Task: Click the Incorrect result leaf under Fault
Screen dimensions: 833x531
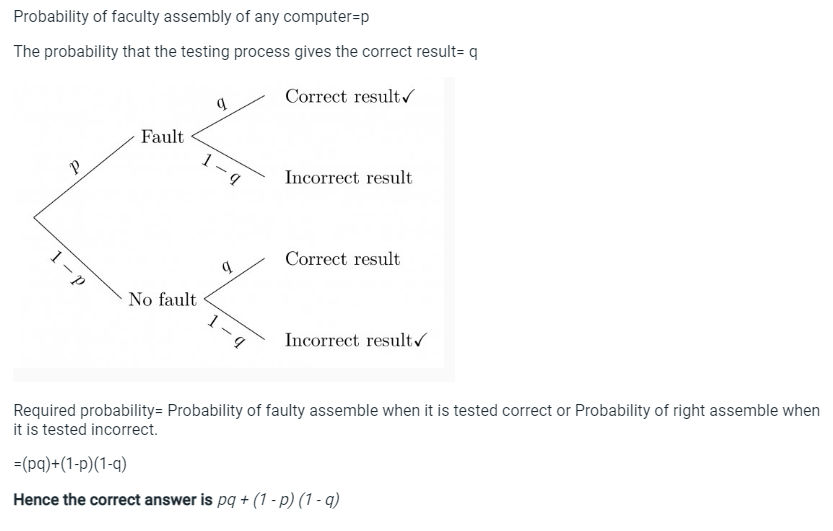Action: point(348,178)
